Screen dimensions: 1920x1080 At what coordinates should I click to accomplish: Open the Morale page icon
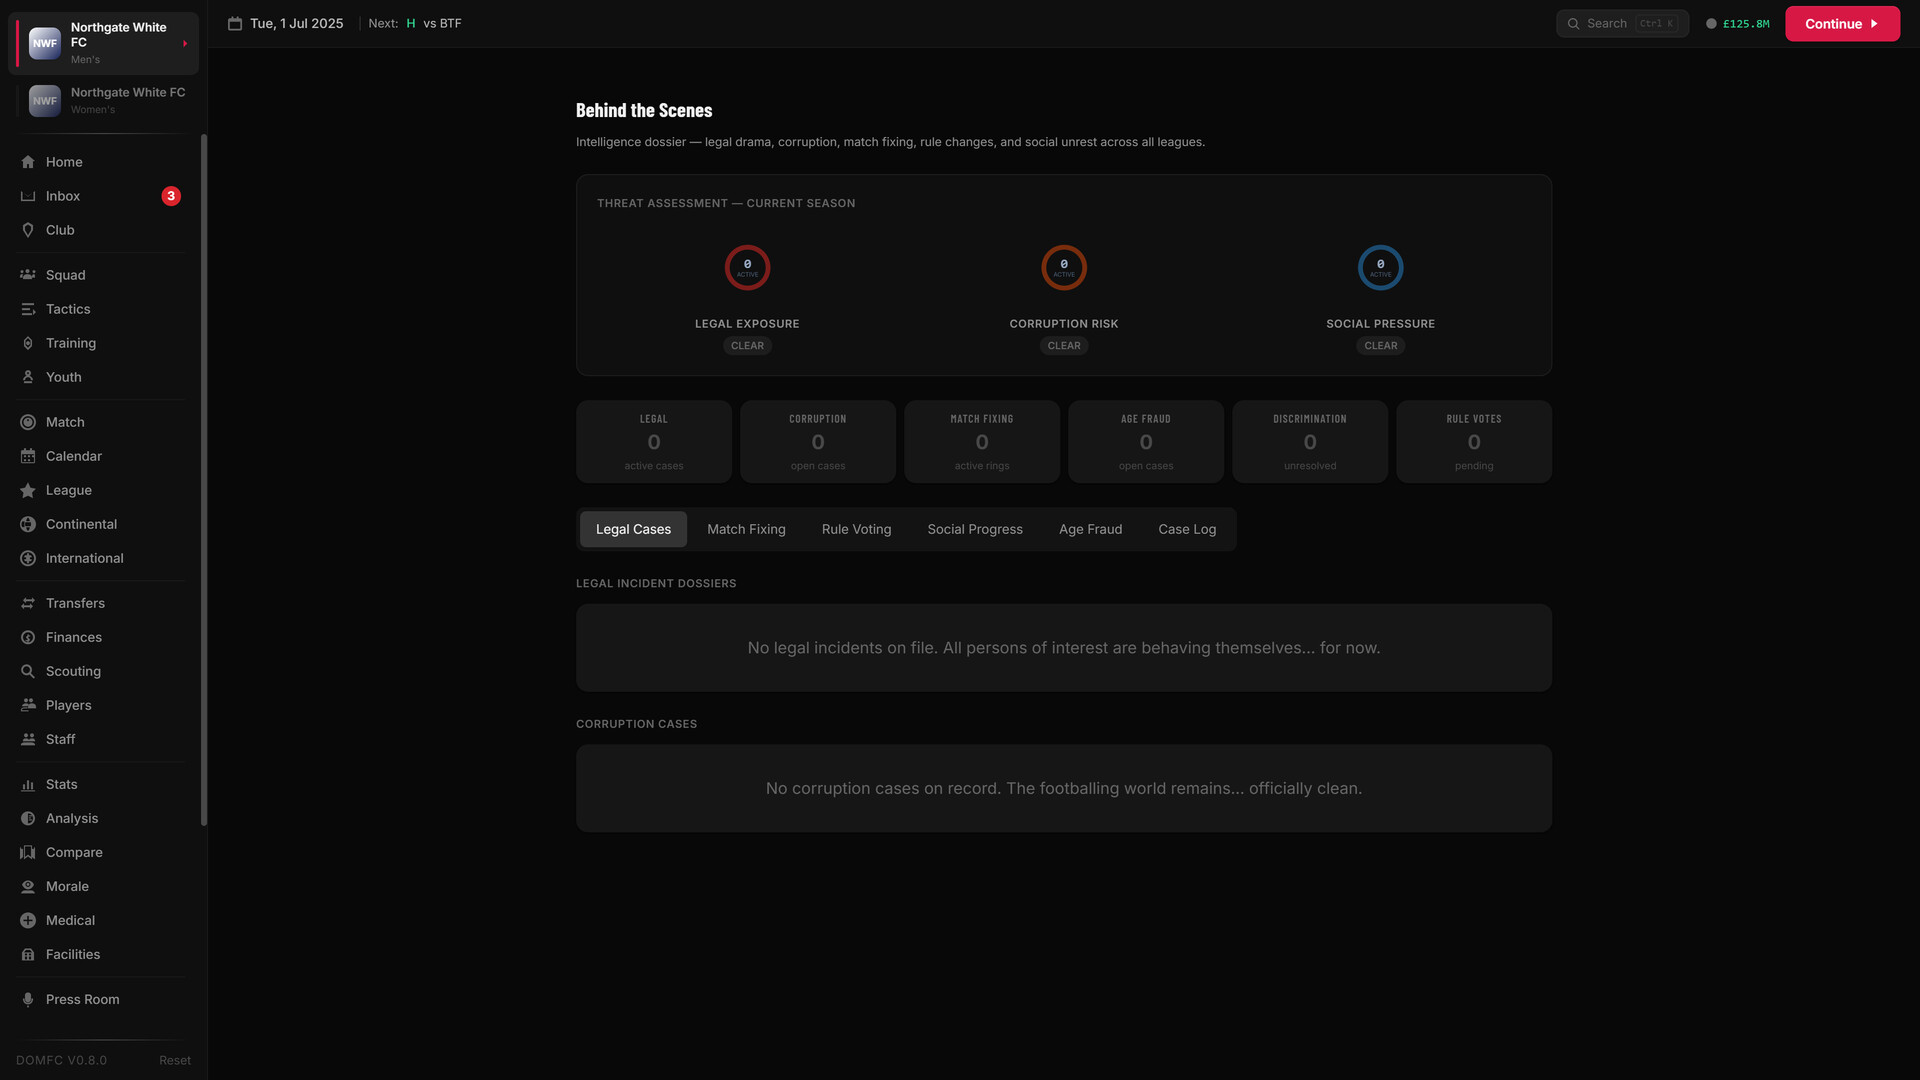pyautogui.click(x=28, y=886)
